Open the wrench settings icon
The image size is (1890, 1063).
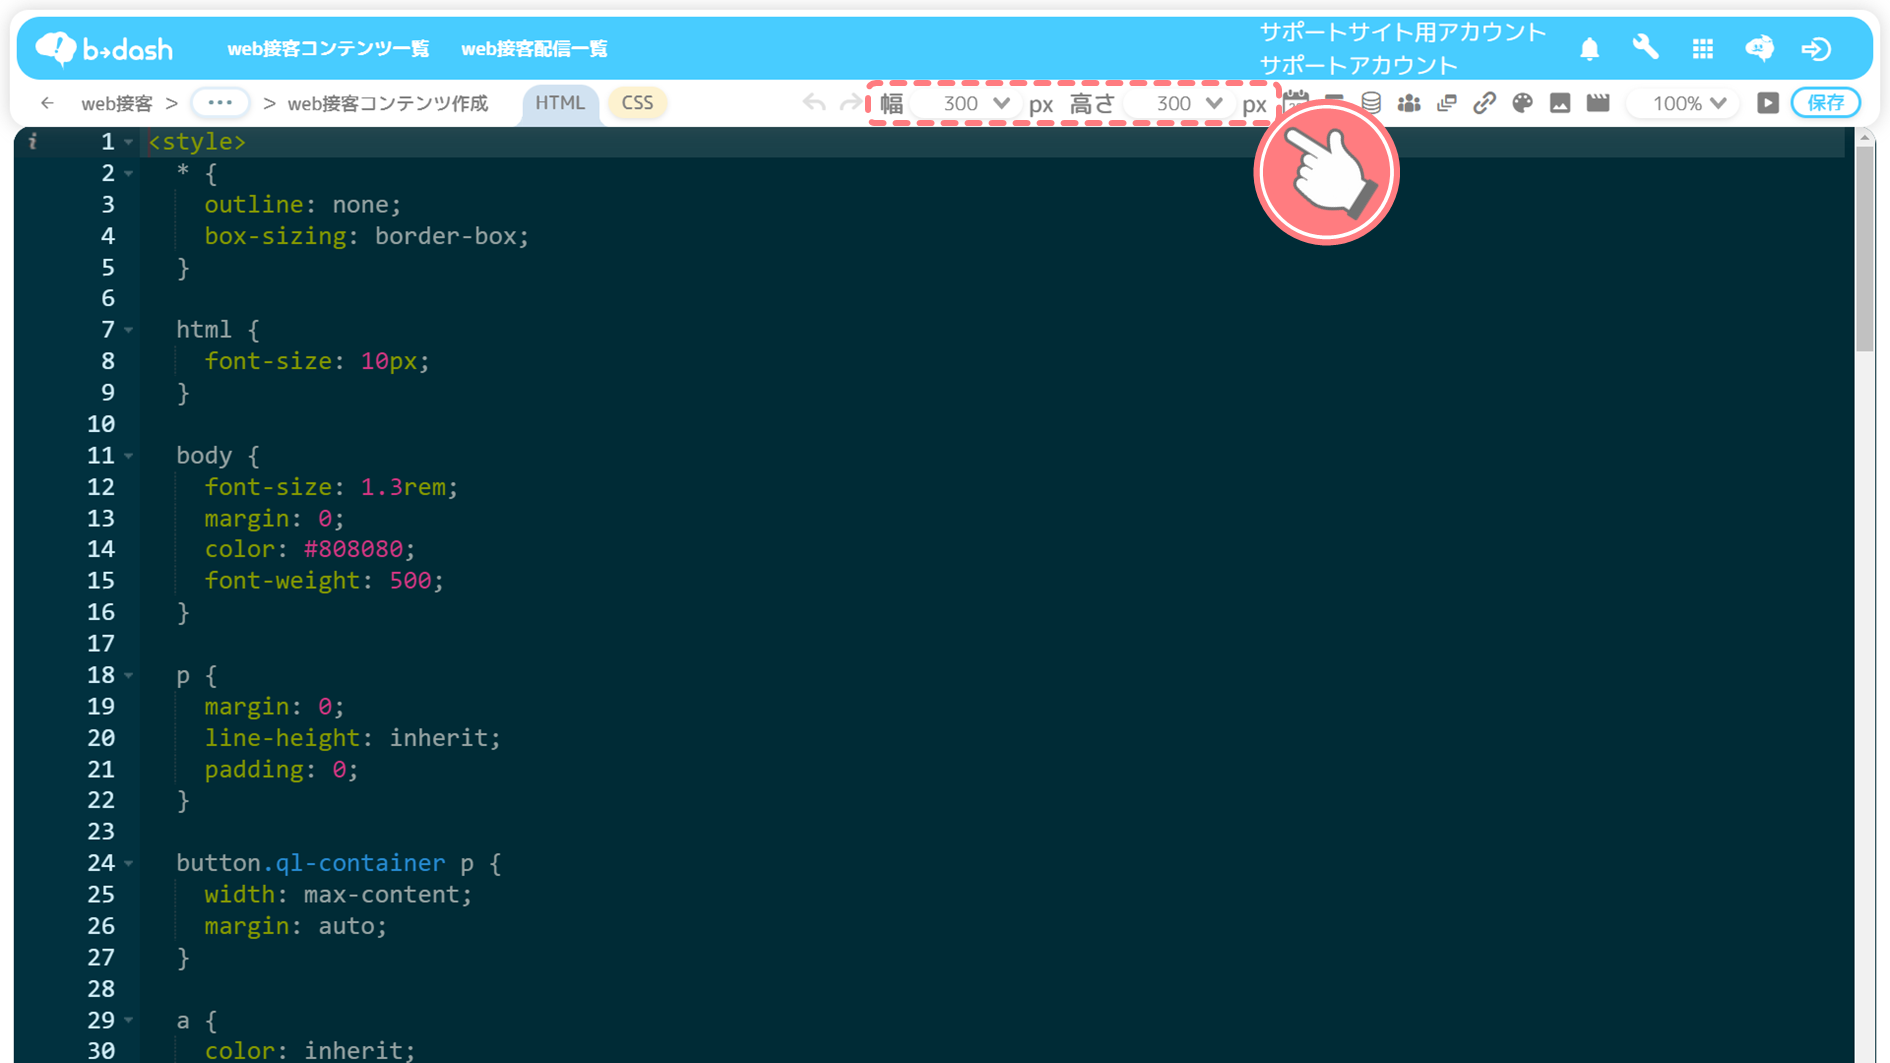coord(1645,48)
